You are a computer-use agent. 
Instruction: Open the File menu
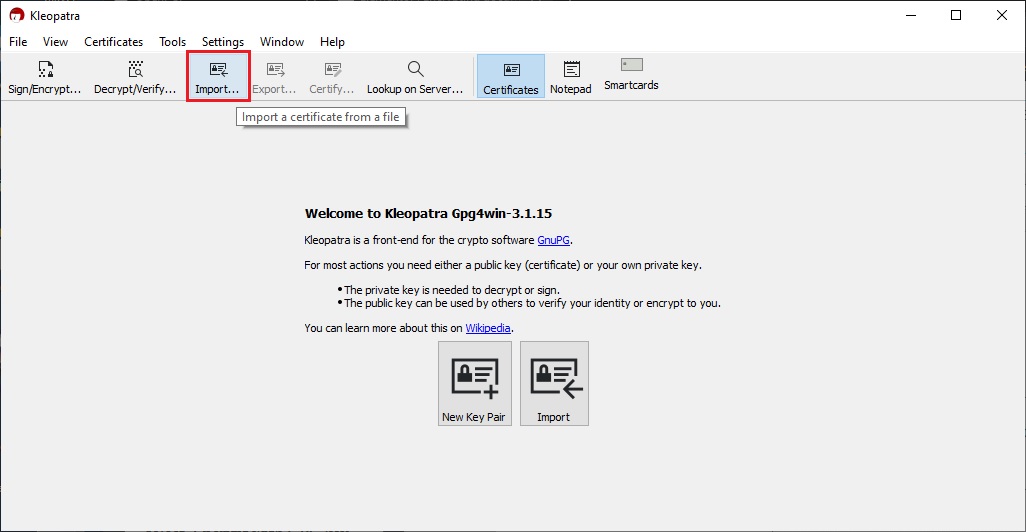[x=18, y=42]
